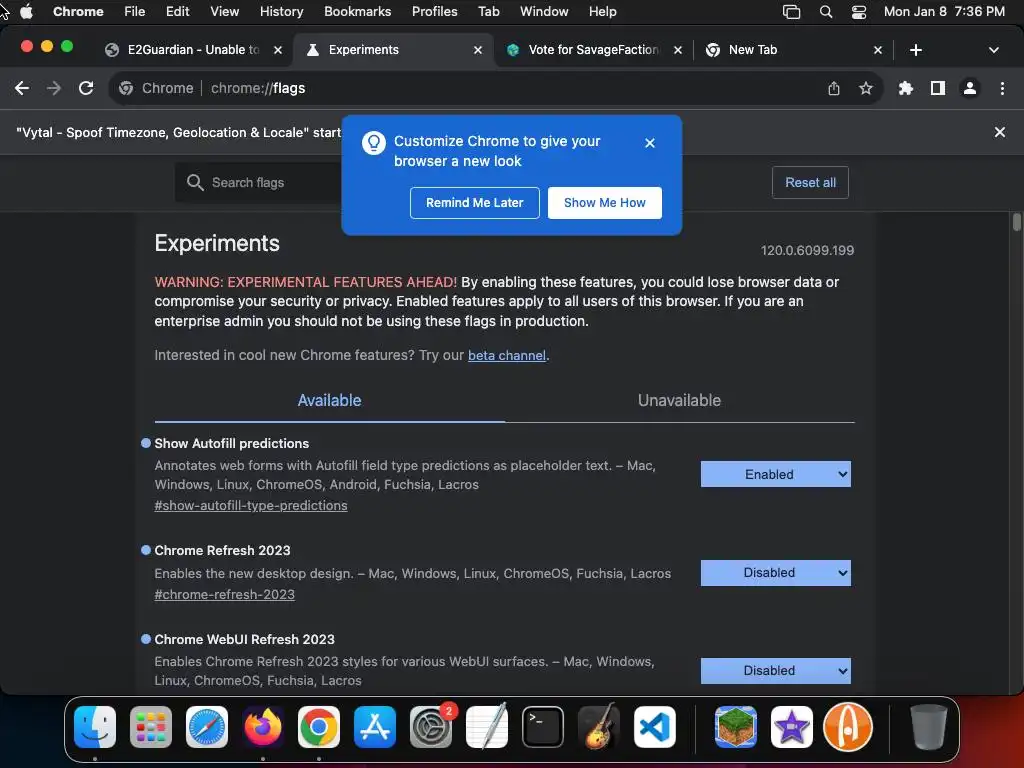Focus the Search flags field
The width and height of the screenshot is (1024, 768).
tap(261, 183)
